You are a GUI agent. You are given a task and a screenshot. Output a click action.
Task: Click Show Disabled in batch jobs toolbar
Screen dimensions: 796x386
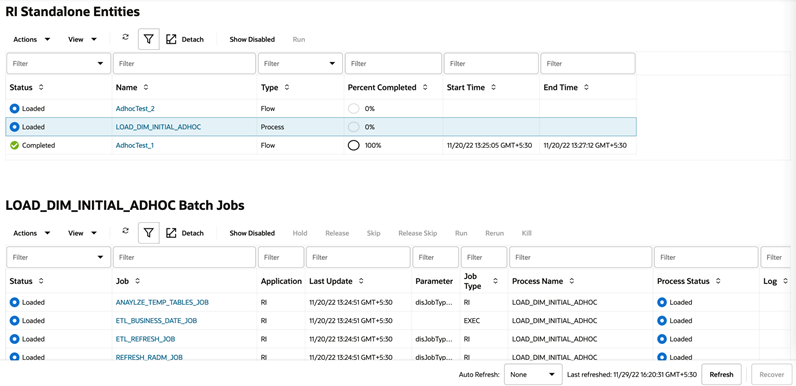pyautogui.click(x=252, y=233)
